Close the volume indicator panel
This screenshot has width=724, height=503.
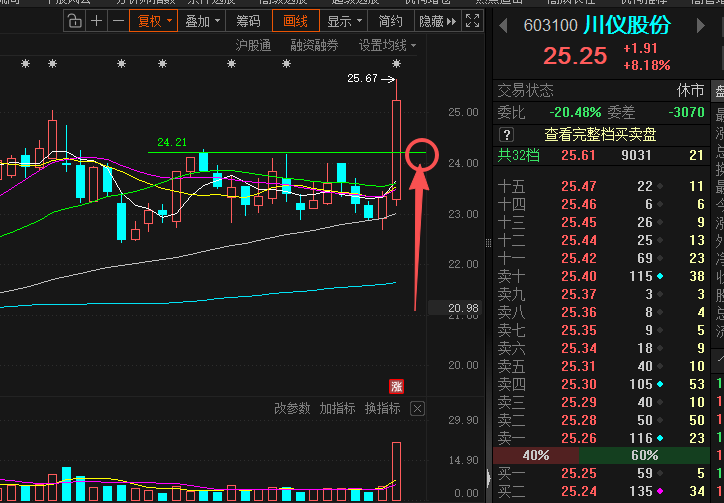417,409
